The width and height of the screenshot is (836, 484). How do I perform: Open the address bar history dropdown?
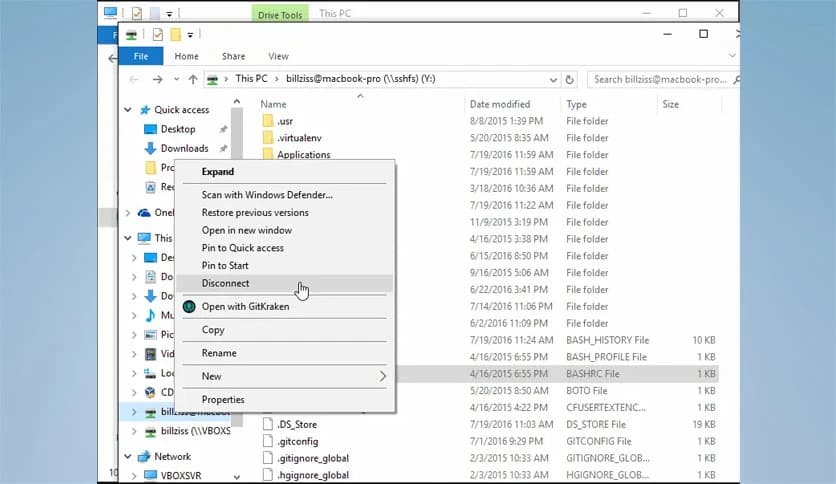pyautogui.click(x=553, y=79)
